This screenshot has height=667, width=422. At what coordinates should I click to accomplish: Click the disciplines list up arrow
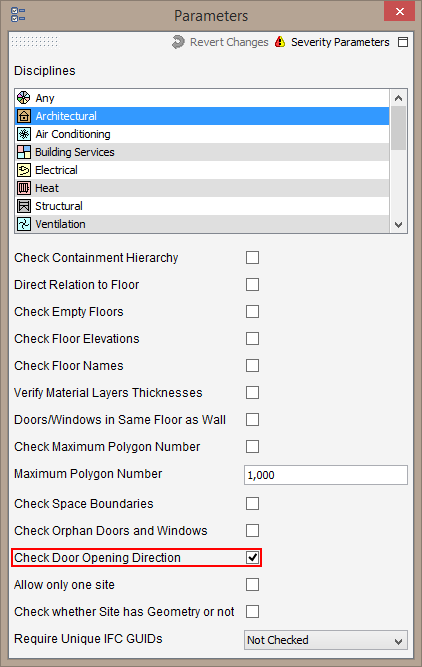398,98
